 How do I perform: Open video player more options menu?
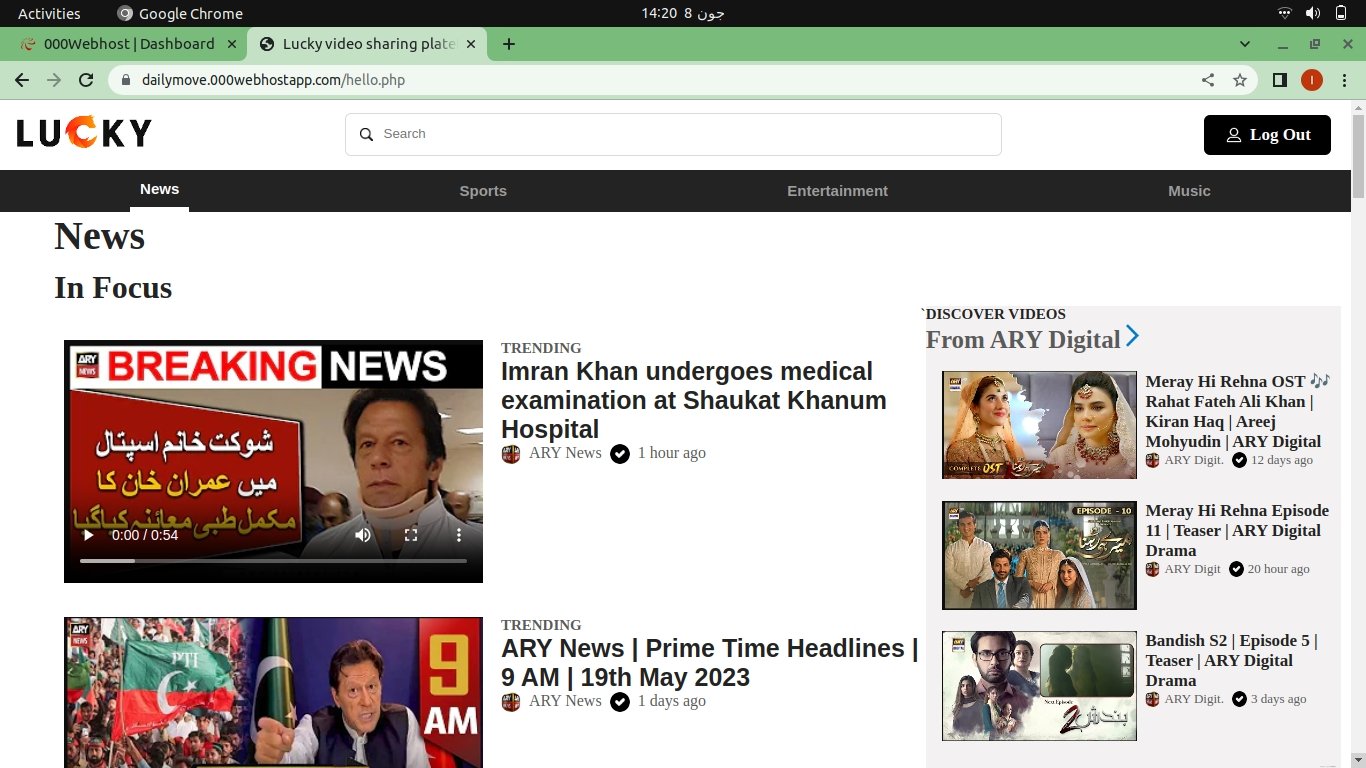pos(459,535)
